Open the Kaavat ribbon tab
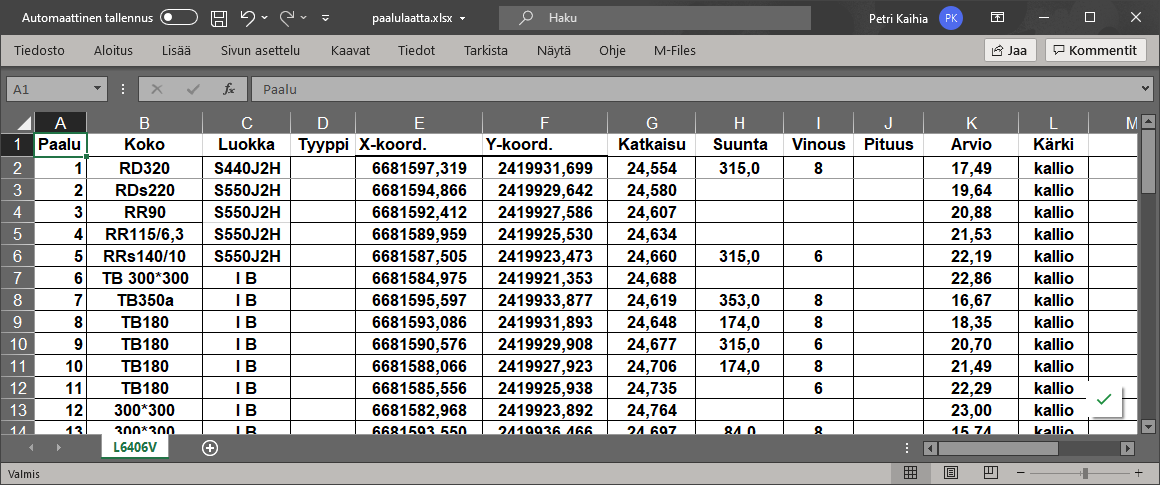1160x485 pixels. pyautogui.click(x=350, y=51)
